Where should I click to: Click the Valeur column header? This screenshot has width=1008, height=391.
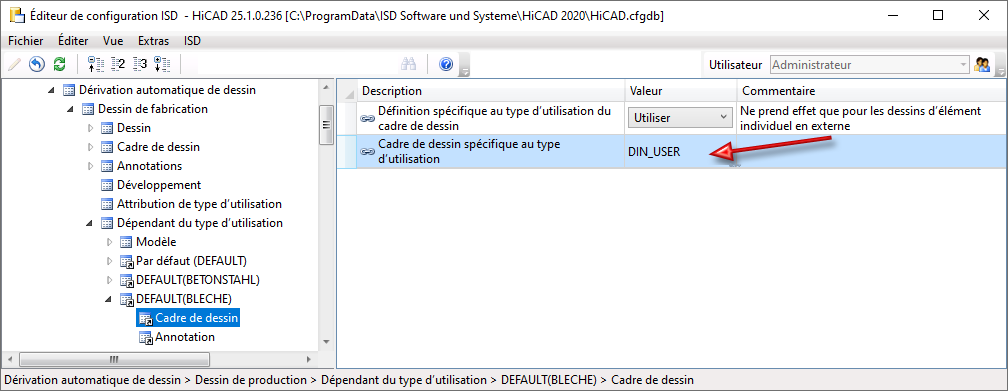coord(681,91)
